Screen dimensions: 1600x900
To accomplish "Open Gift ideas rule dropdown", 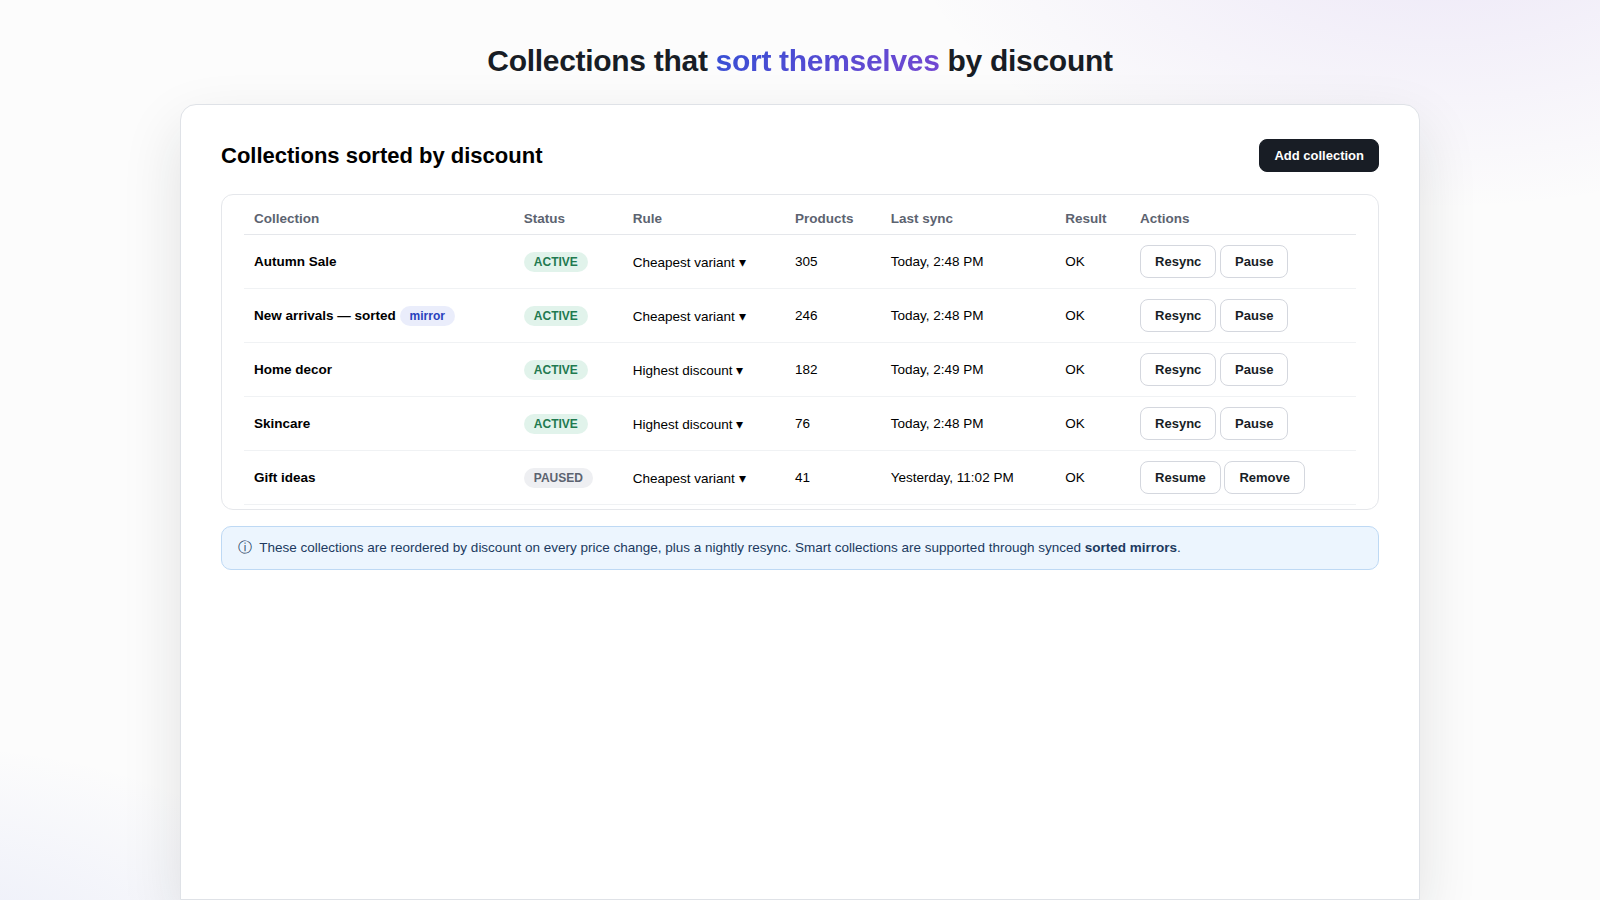I will pyautogui.click(x=689, y=478).
